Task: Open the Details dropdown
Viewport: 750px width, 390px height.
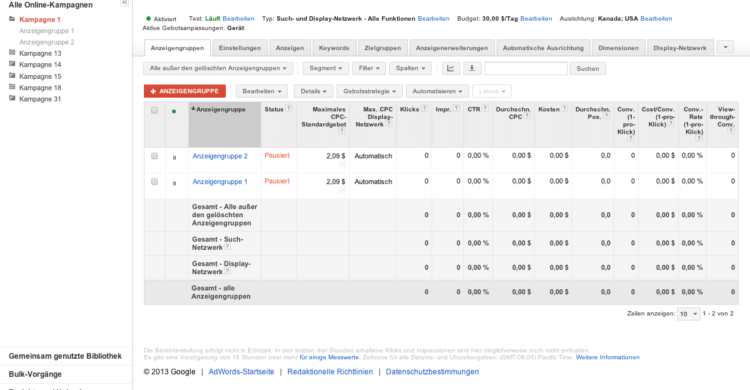Action: [313, 91]
